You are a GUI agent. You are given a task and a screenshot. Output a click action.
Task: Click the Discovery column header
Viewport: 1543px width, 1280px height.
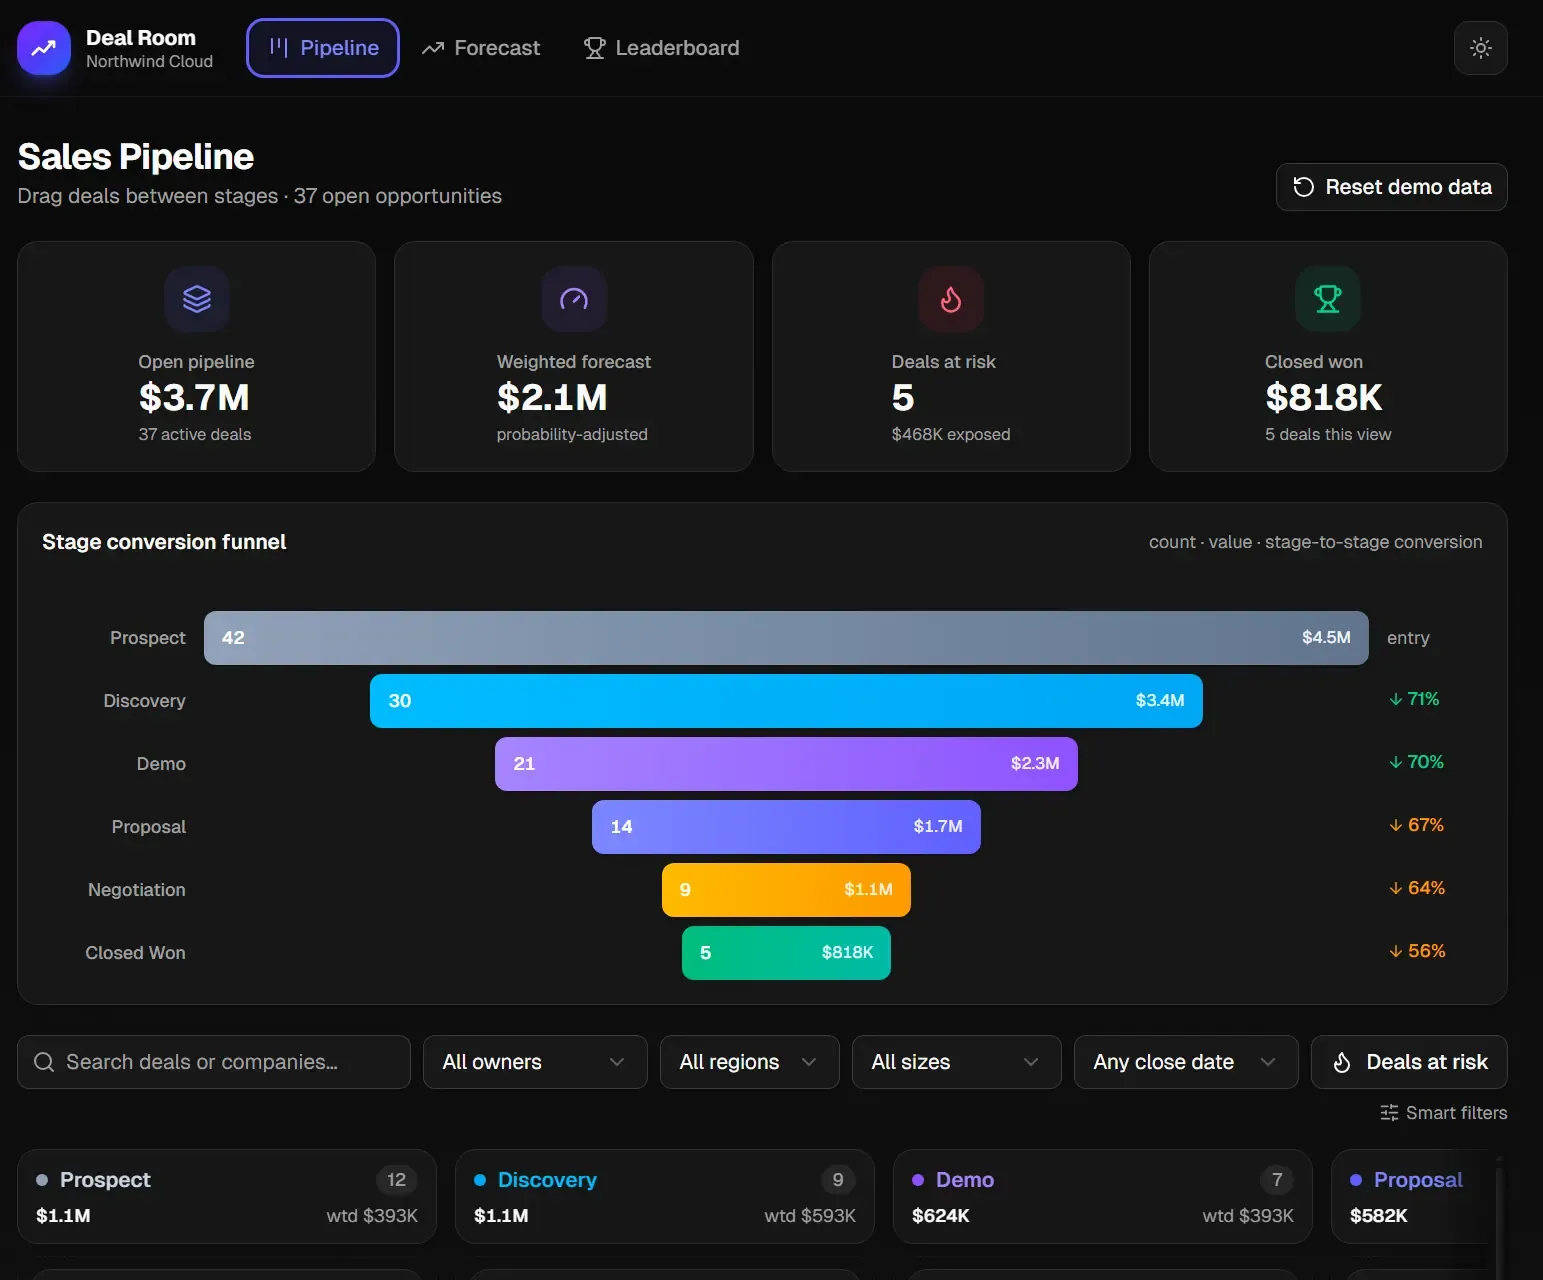pos(665,1196)
